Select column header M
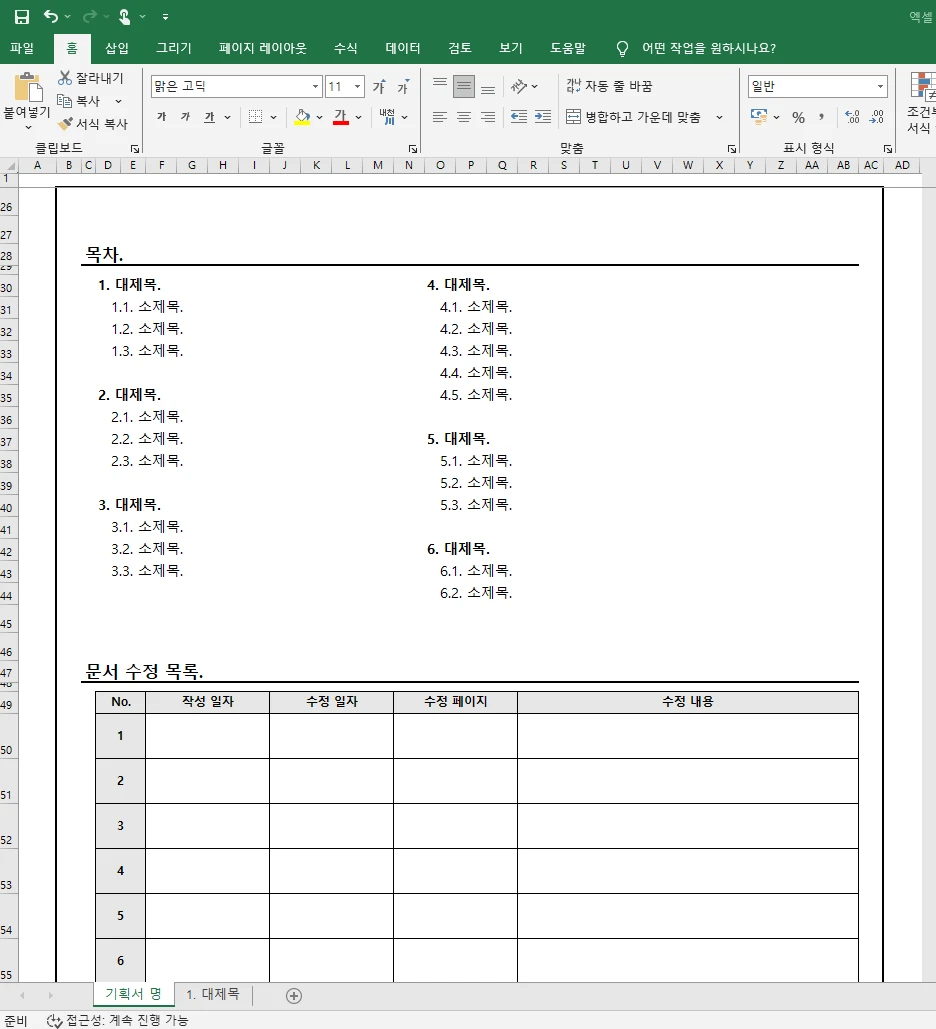The width and height of the screenshot is (936, 1029). 378,165
